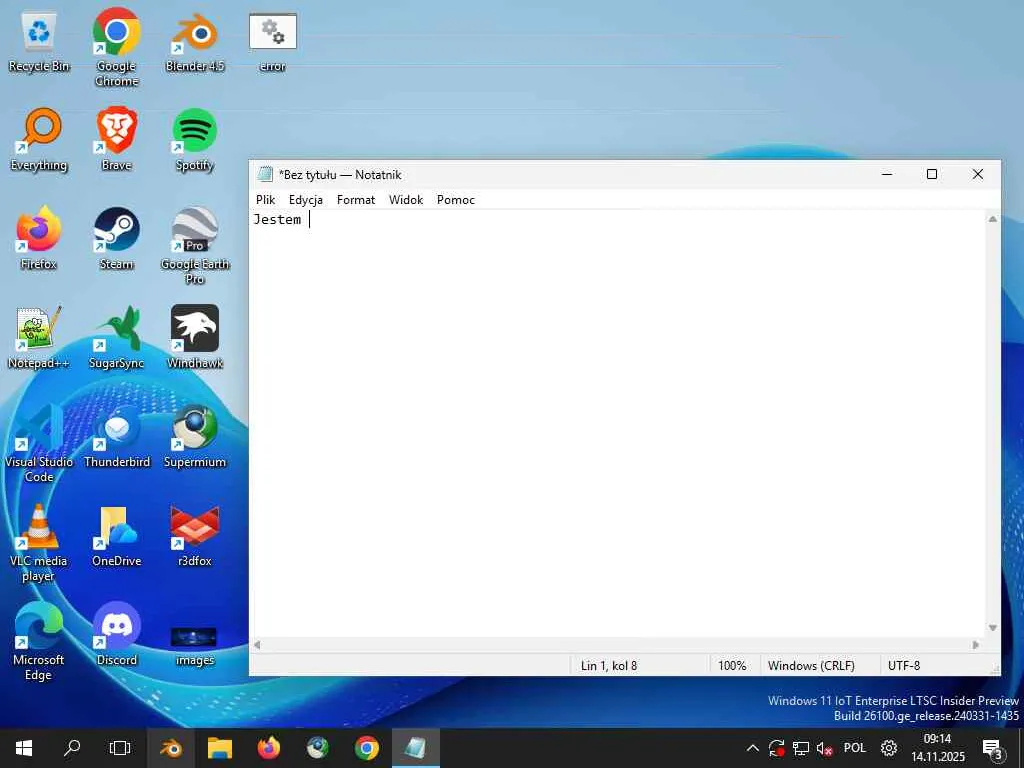Open File Explorer from the taskbar
The height and width of the screenshot is (768, 1024).
click(x=220, y=748)
